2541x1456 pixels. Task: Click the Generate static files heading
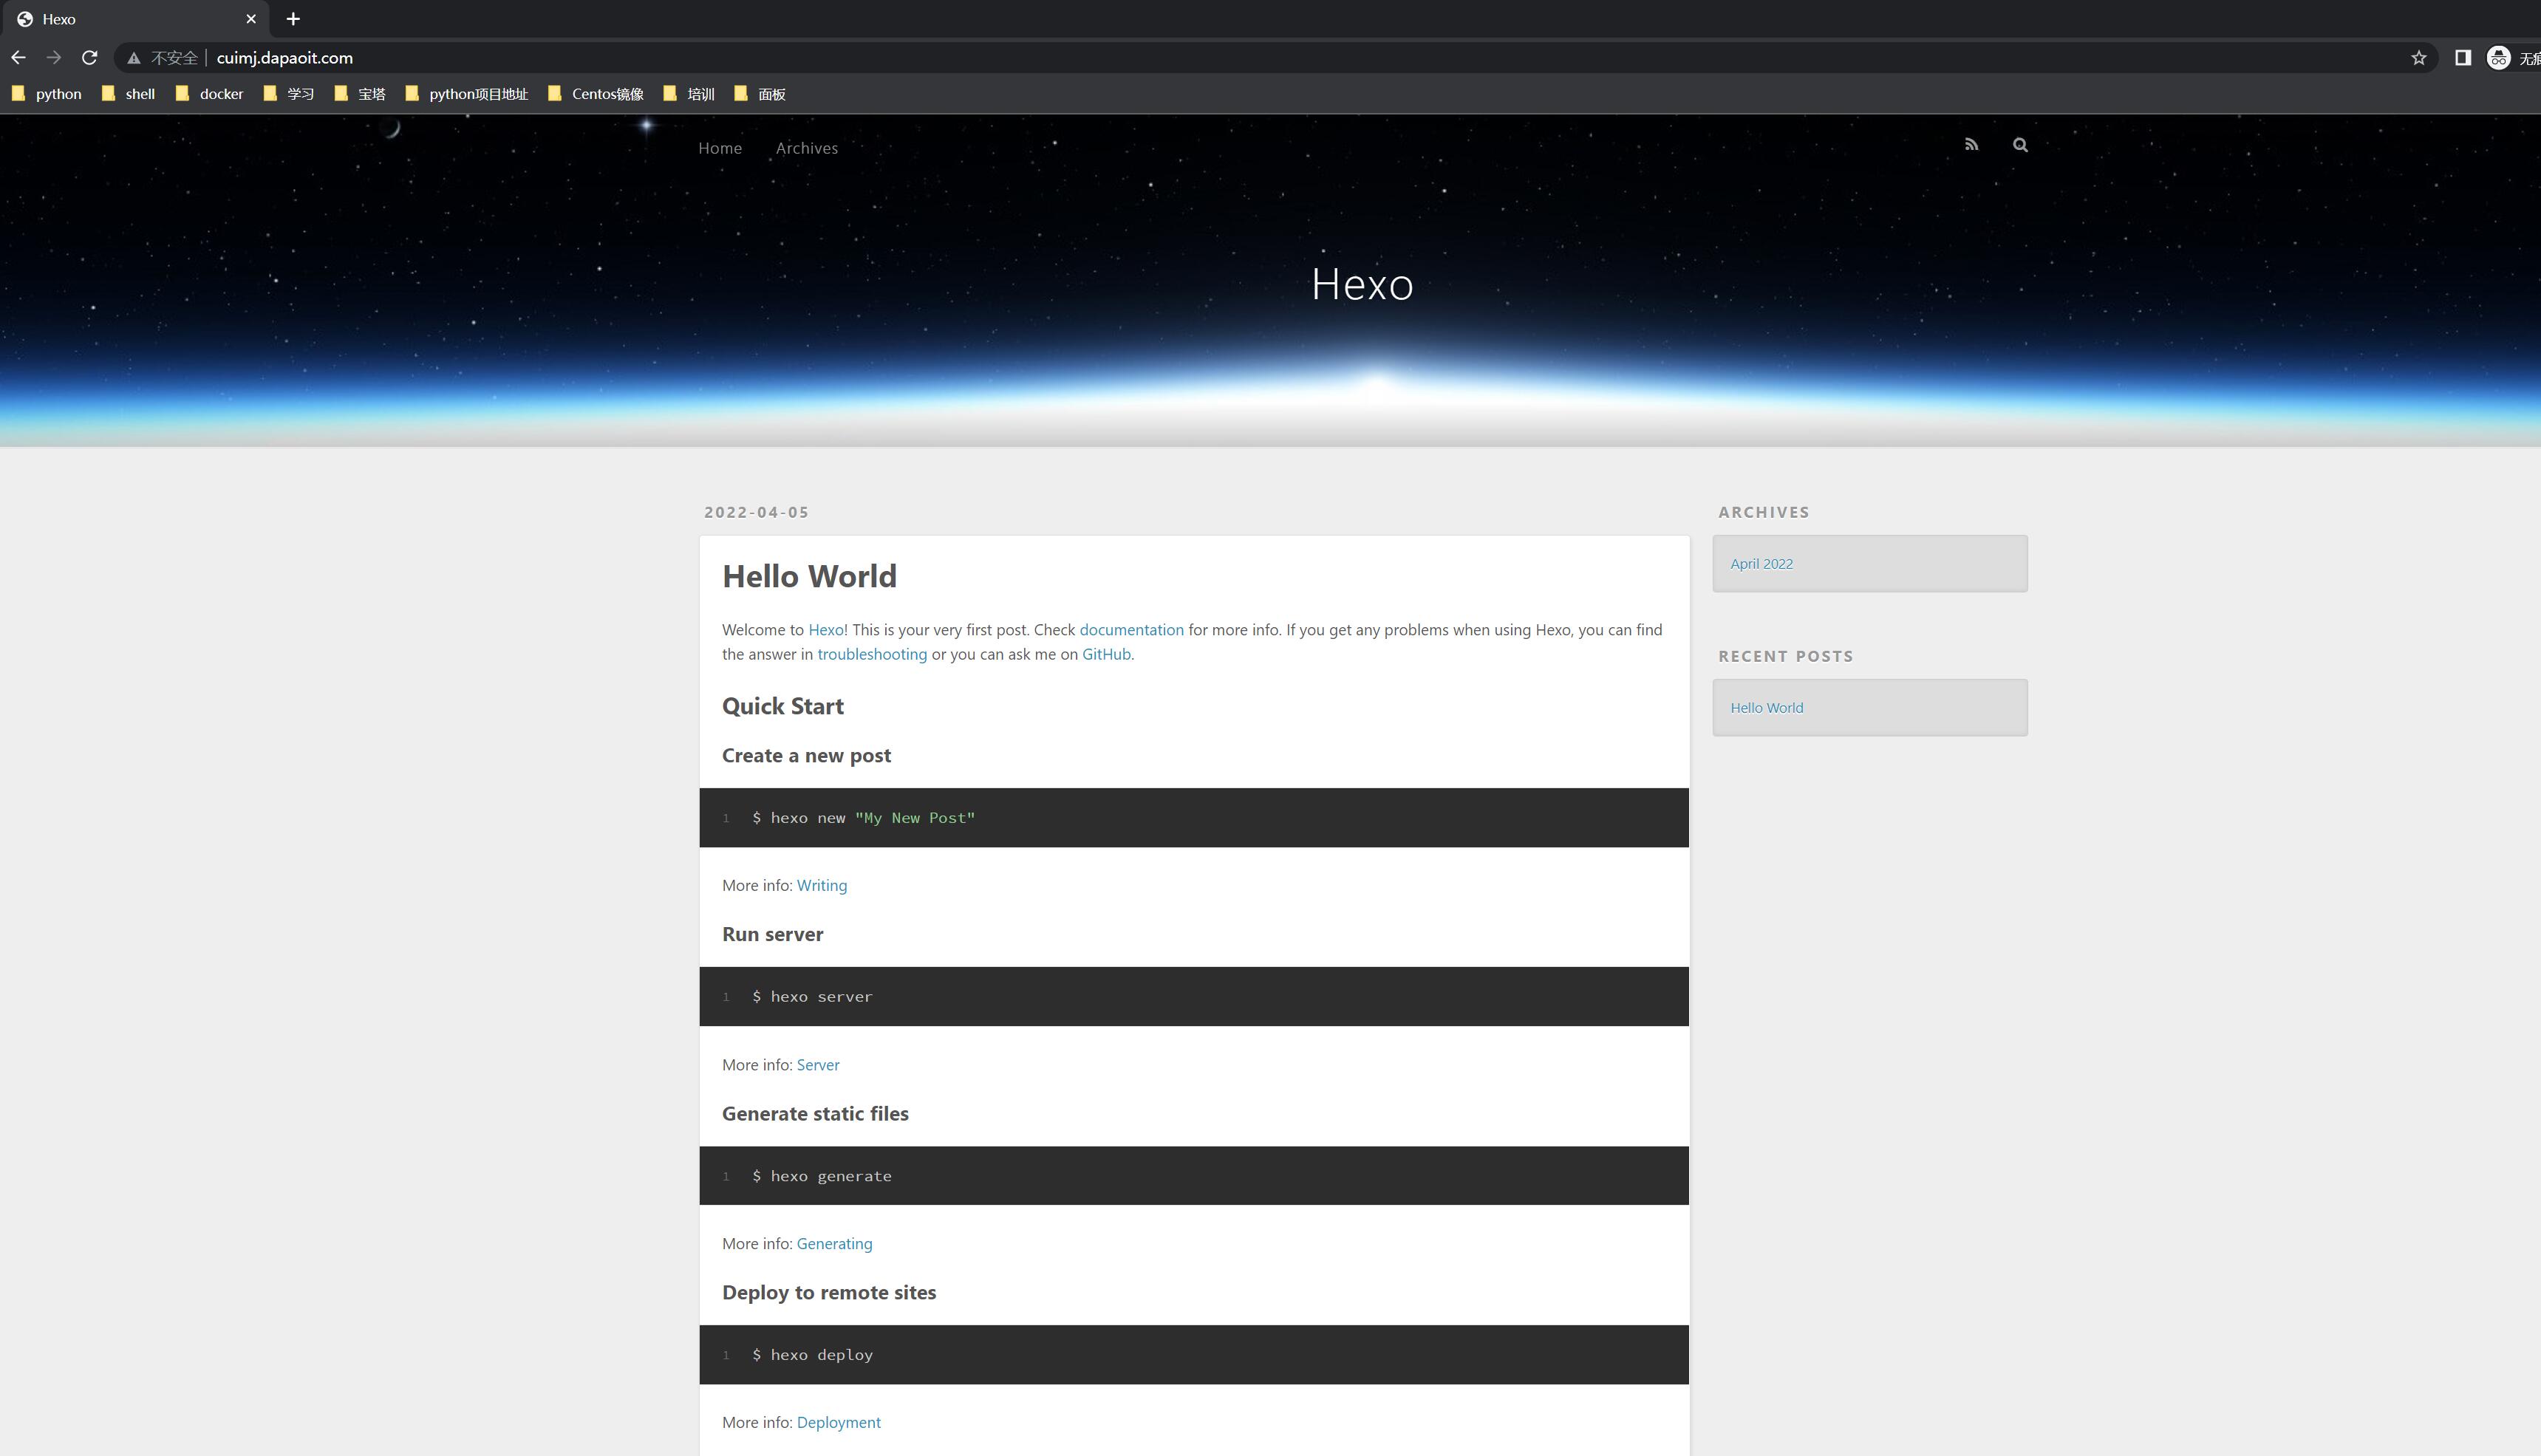point(815,1114)
